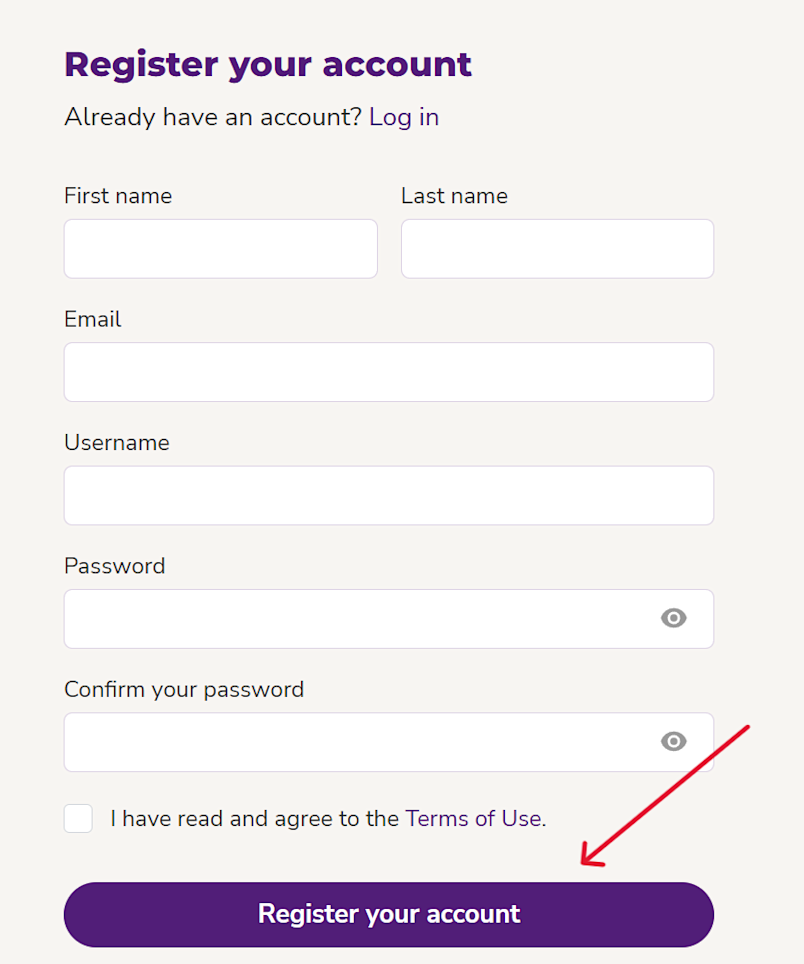The image size is (804, 964).
Task: Click the Email label text
Action: click(92, 318)
